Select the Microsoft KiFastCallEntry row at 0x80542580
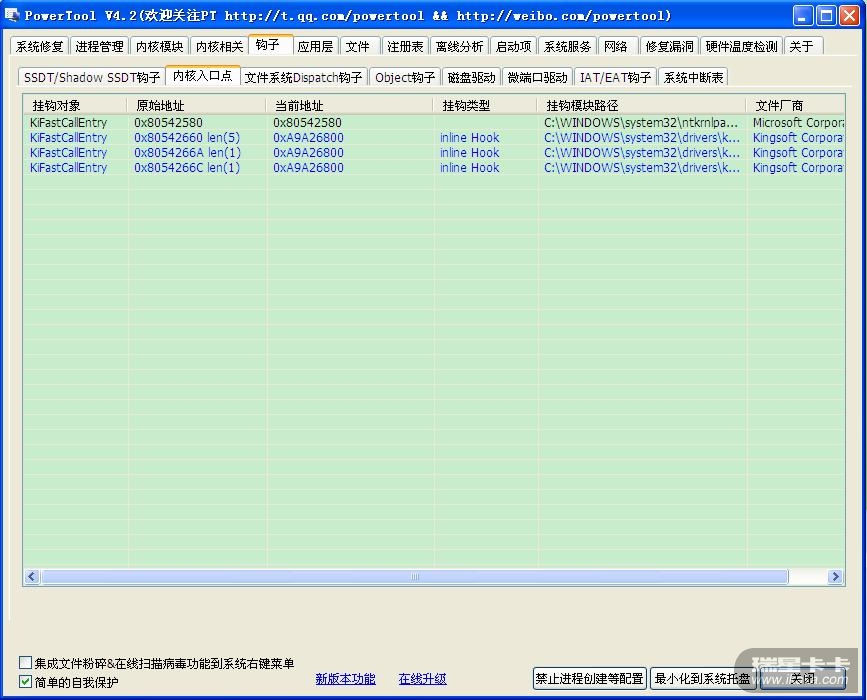The height and width of the screenshot is (700, 867). click(x=68, y=123)
